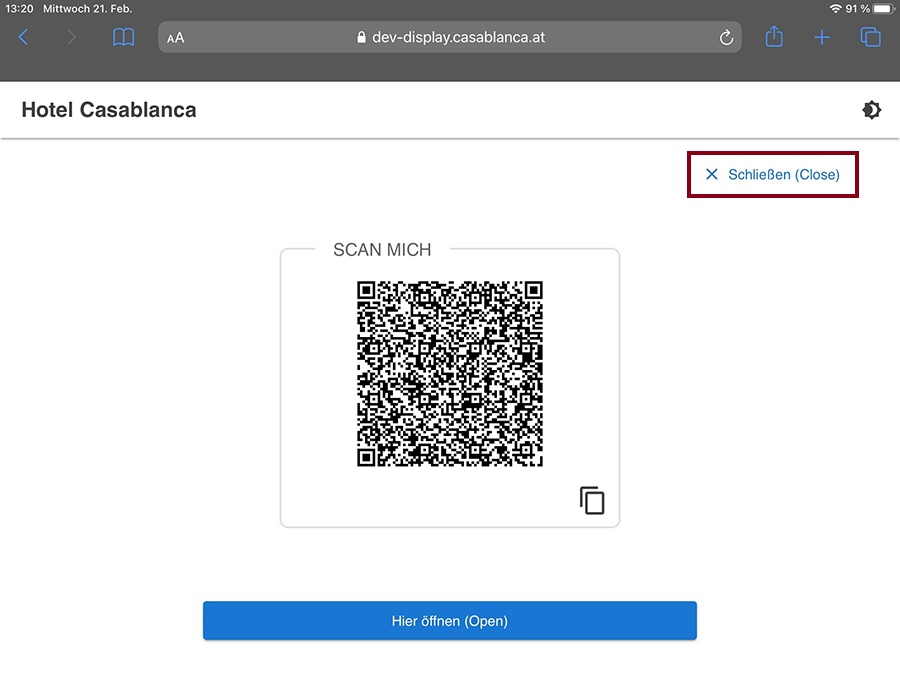Copy the QR code link
Viewport: 900px width, 675px height.
[592, 500]
